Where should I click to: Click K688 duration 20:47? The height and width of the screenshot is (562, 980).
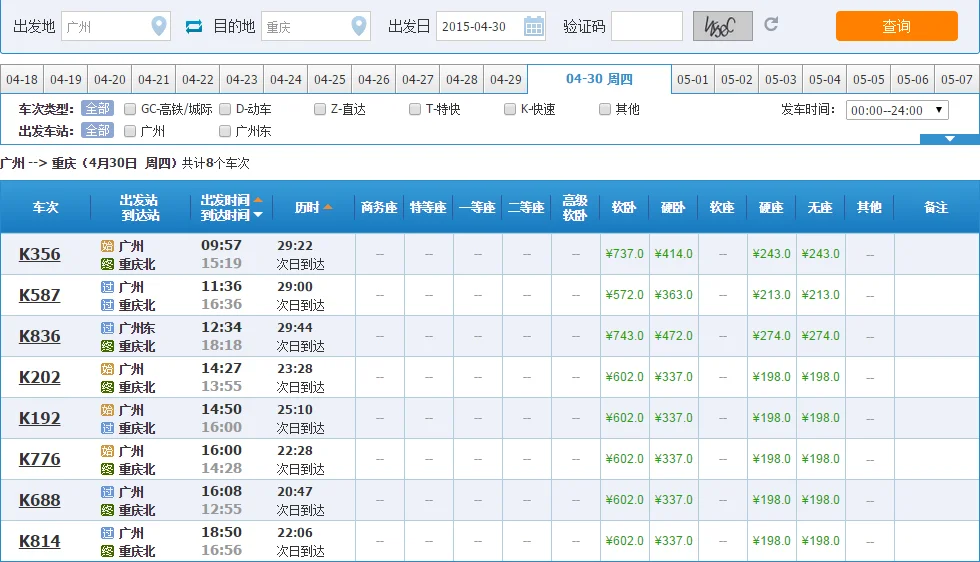pos(295,492)
